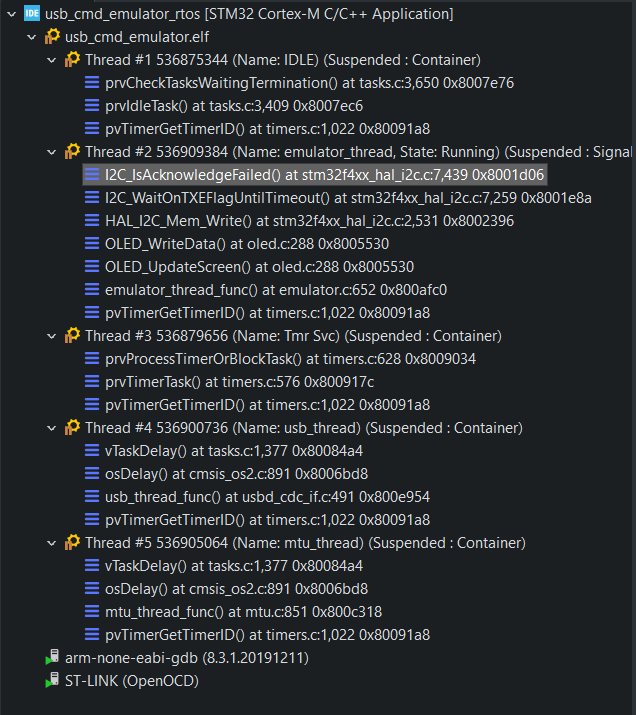Select frame HAL_I2C_Mem_Write() at stm32f4xx_hal_i2c.c:2,531
636x715 pixels.
[309, 221]
